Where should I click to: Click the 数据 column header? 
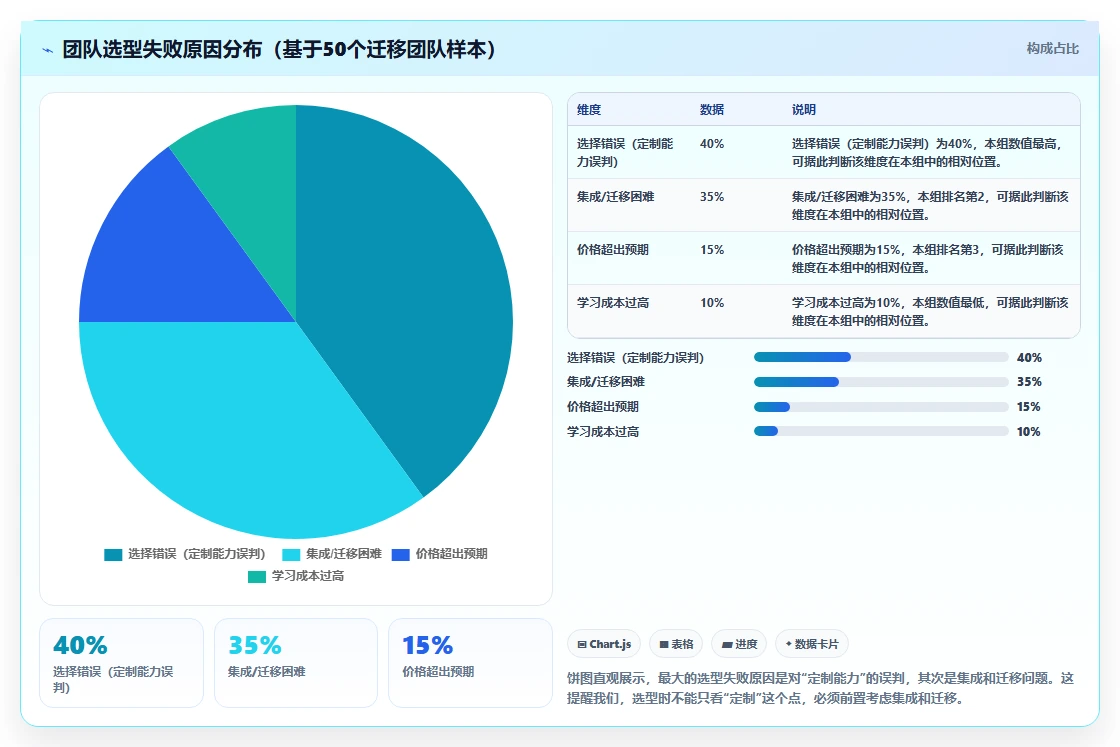[x=711, y=110]
